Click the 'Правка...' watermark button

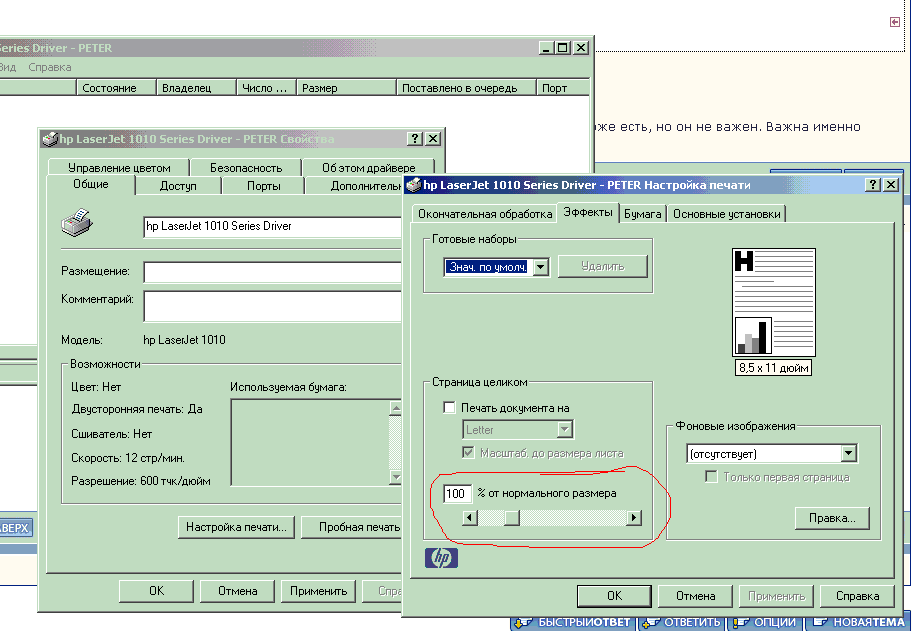click(832, 518)
